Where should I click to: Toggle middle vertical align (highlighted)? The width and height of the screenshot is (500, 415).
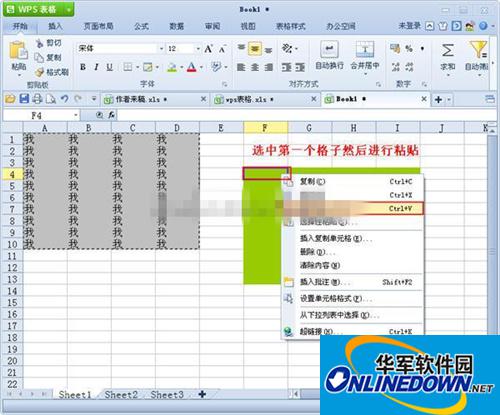tap(255, 49)
